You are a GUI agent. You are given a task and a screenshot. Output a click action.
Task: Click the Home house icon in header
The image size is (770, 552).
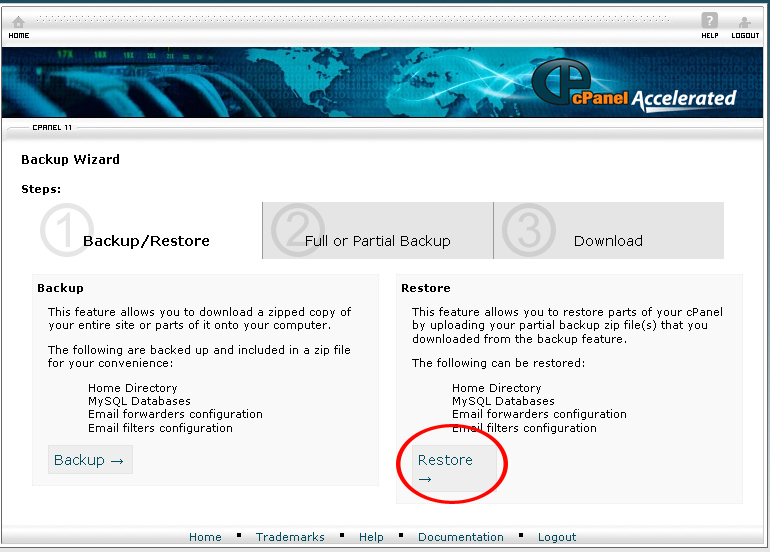[x=18, y=22]
